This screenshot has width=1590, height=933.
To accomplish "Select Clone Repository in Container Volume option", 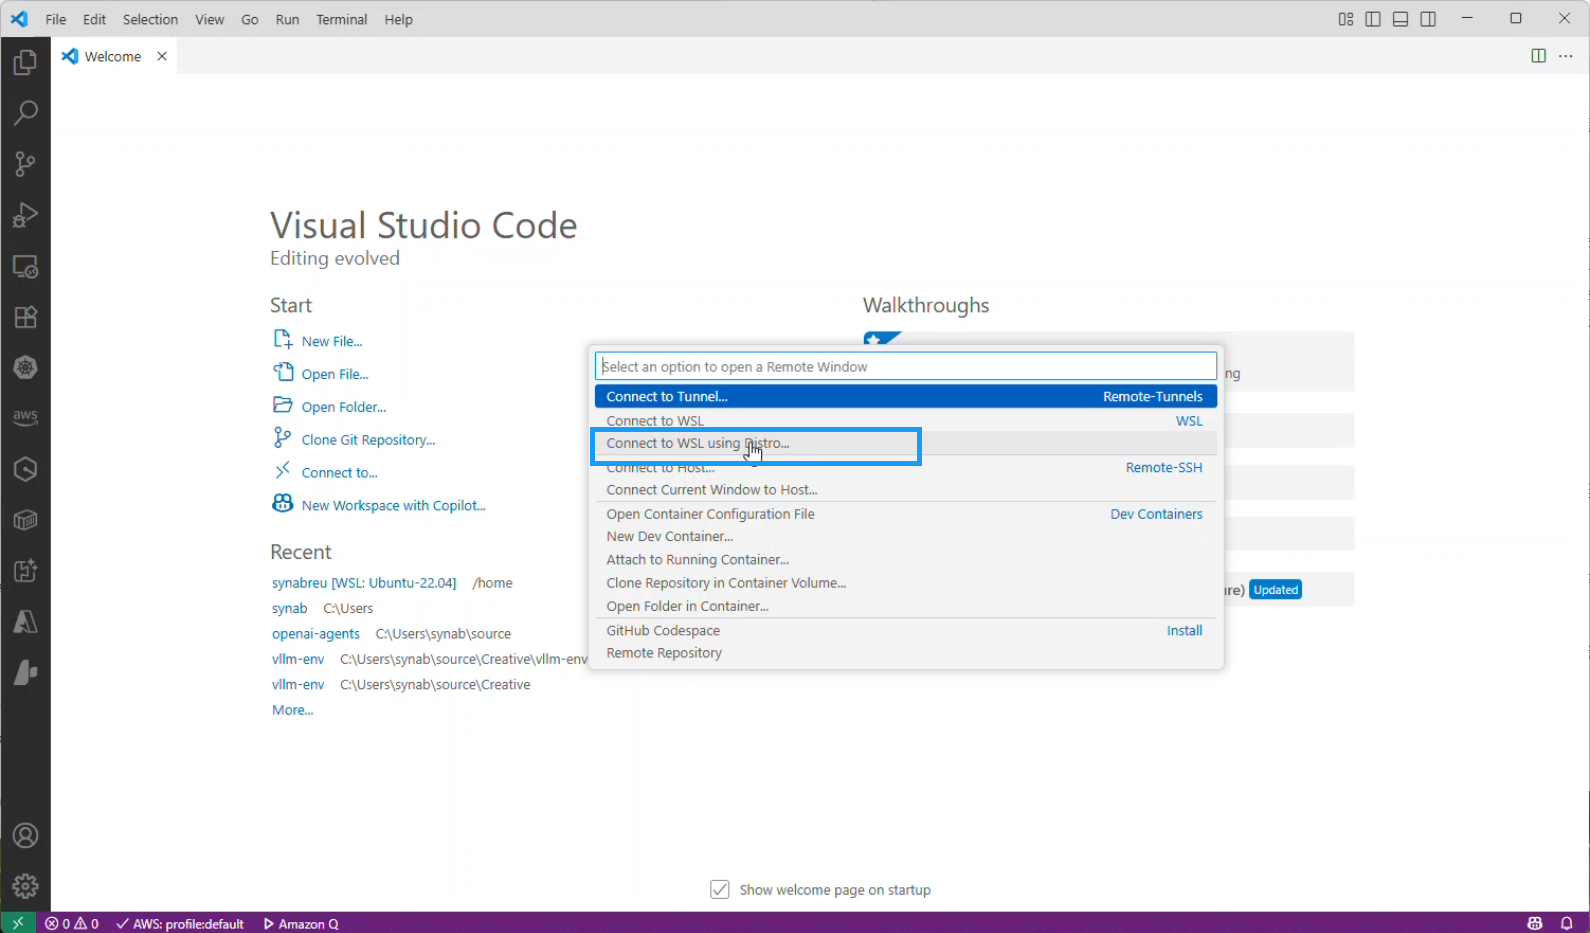I will pos(906,583).
